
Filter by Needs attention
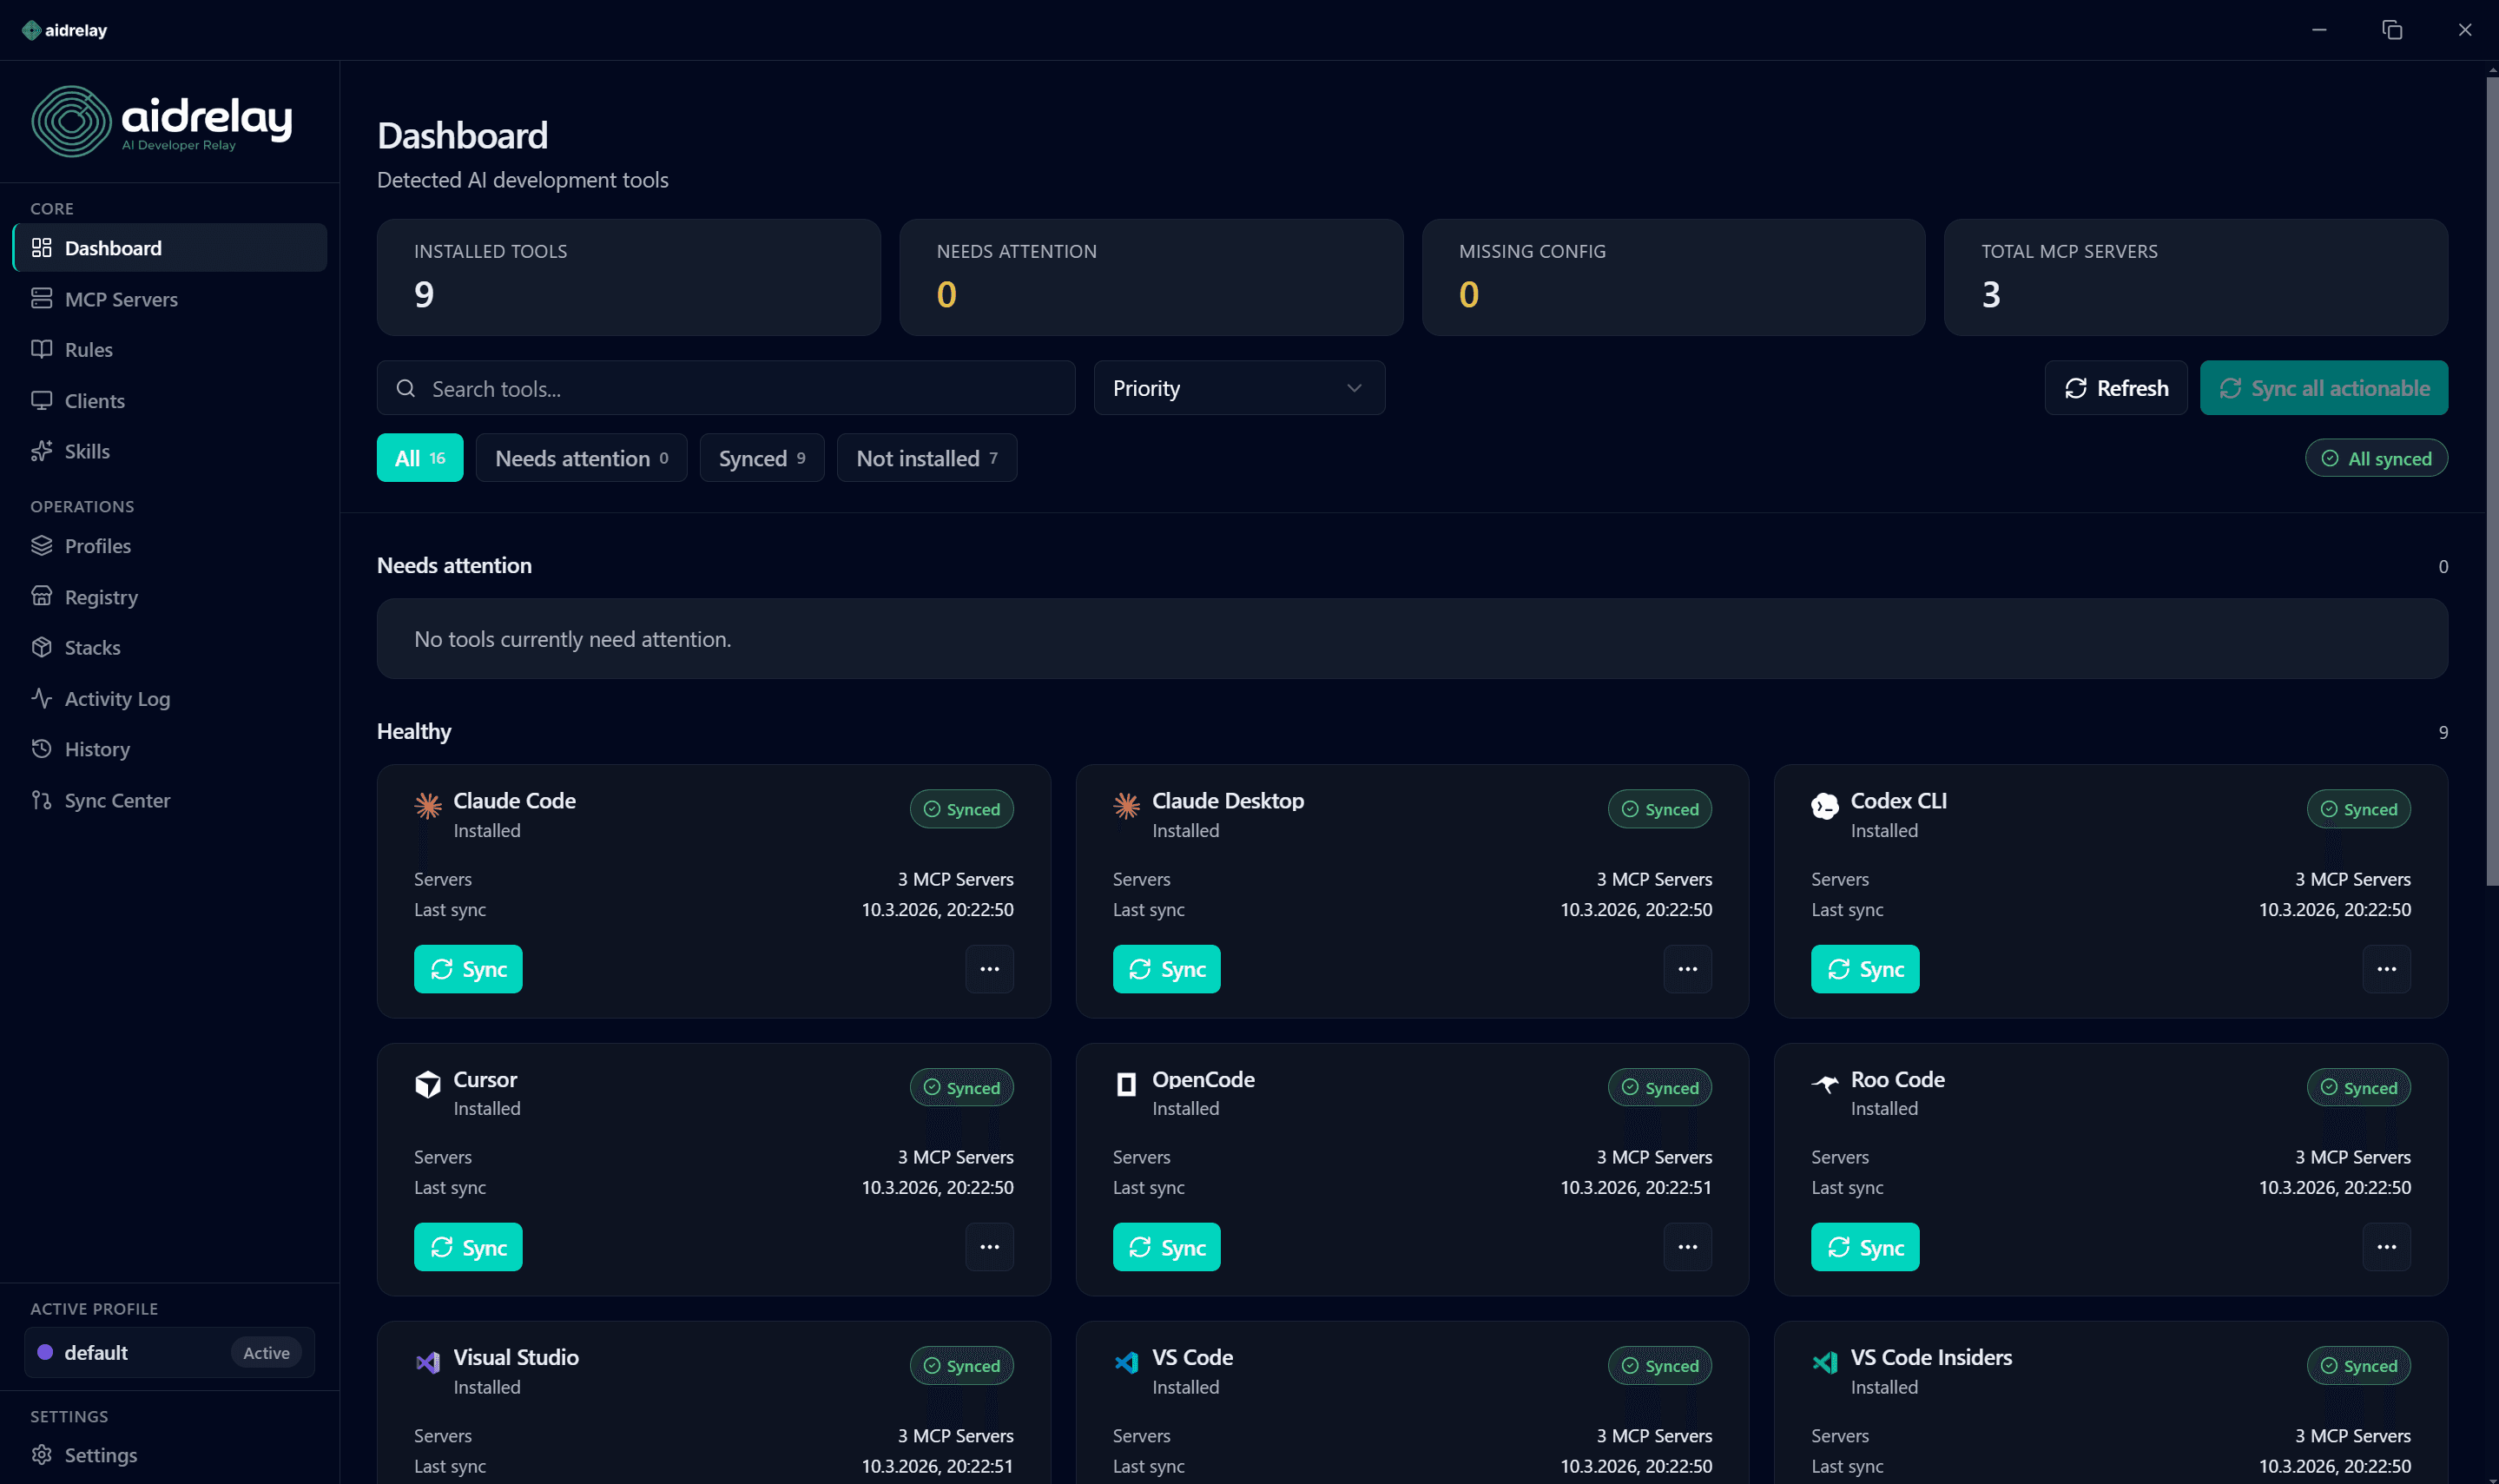(x=582, y=458)
